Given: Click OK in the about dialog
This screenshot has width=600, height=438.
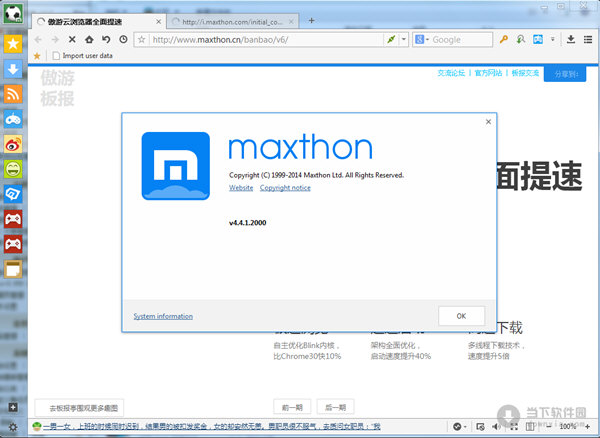Looking at the screenshot, I should point(461,316).
